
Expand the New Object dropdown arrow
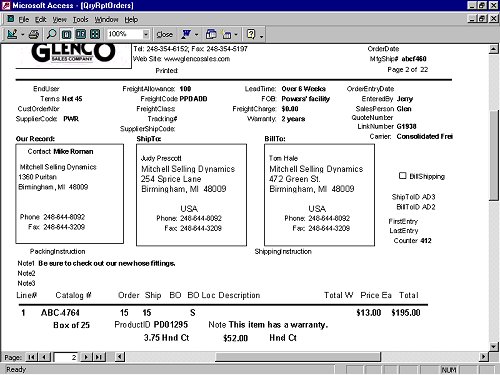coord(236,35)
